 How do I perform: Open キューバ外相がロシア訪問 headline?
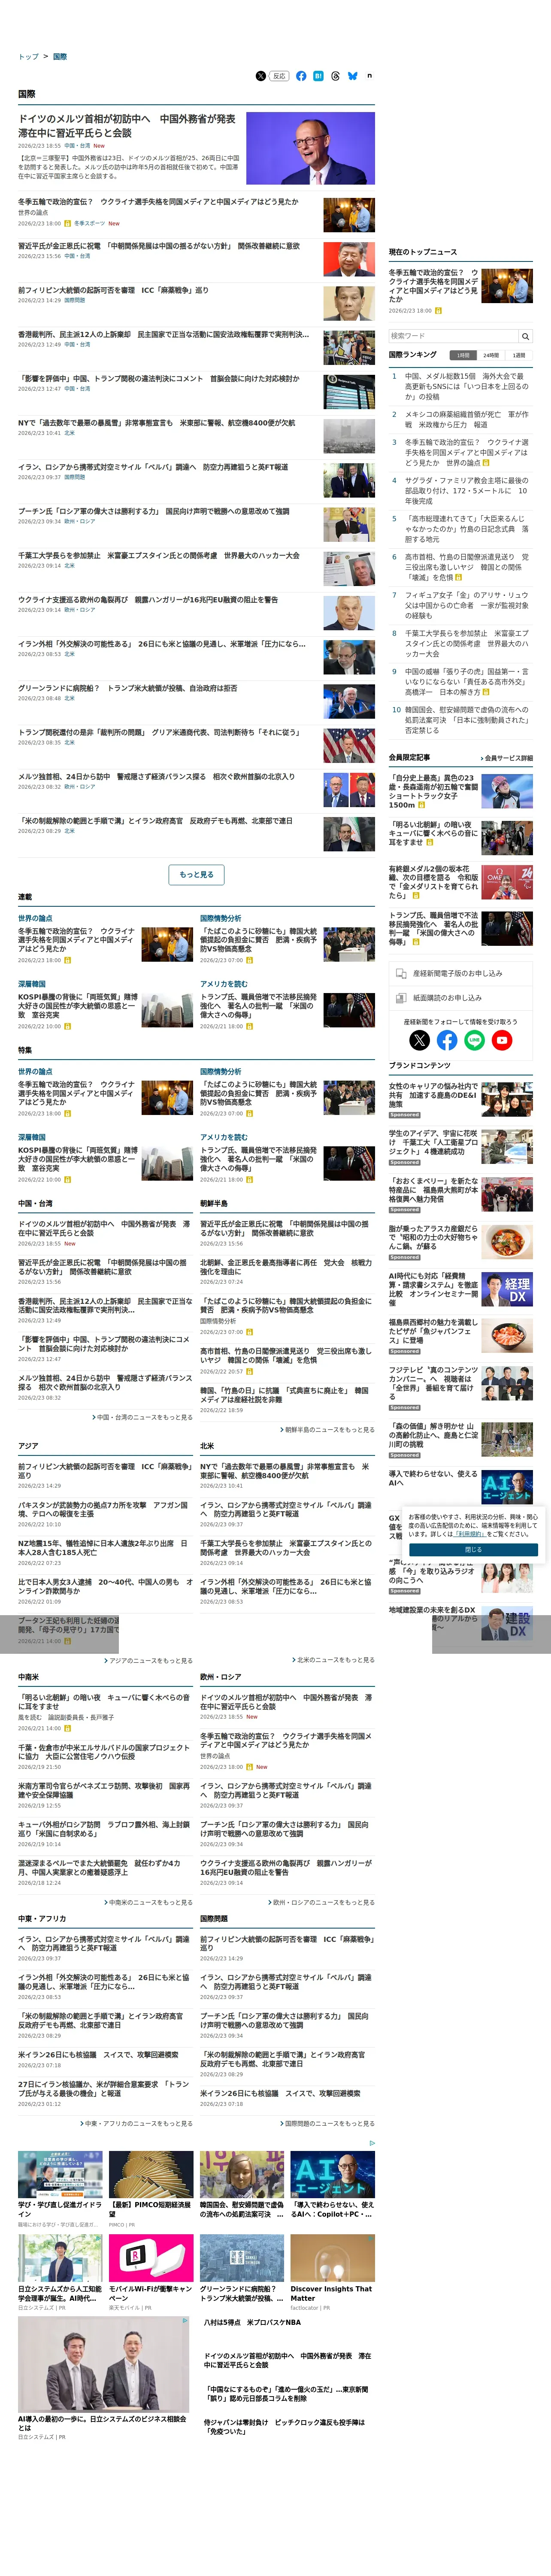click(x=103, y=1829)
